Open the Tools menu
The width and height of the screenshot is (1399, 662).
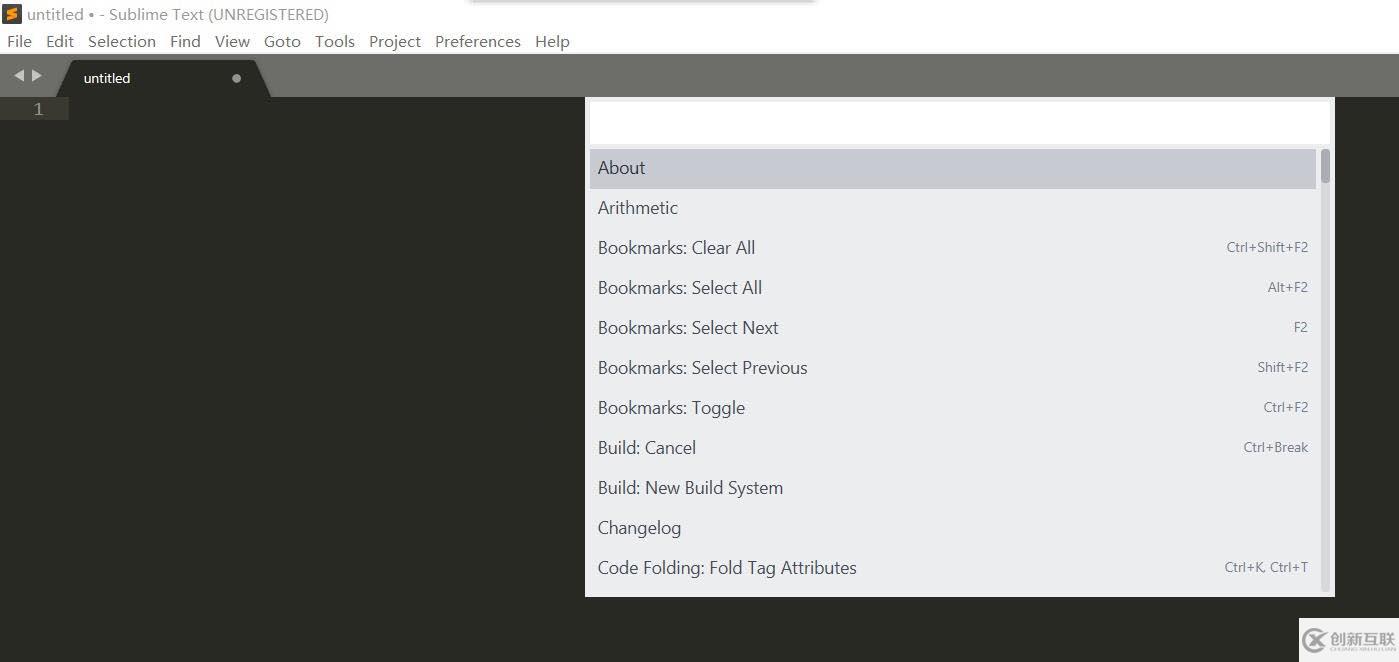pyautogui.click(x=335, y=41)
